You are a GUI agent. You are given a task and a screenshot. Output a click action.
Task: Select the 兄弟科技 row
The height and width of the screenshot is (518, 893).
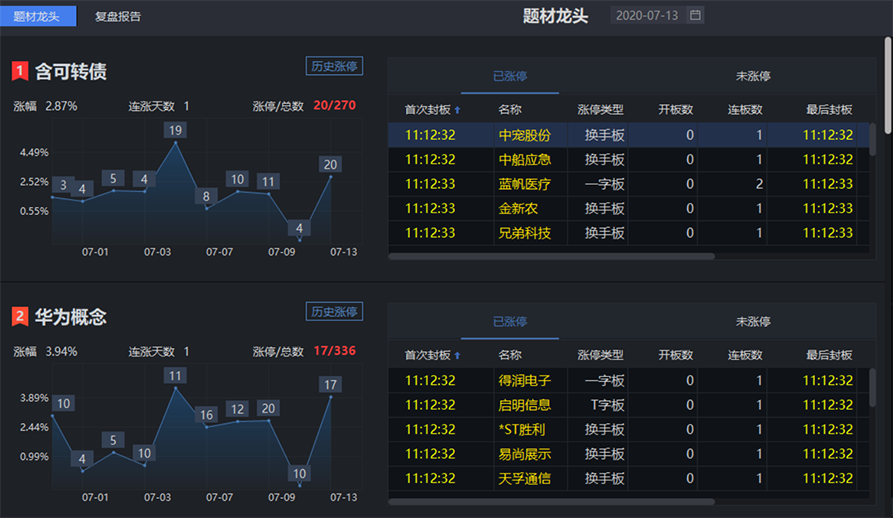point(629,233)
